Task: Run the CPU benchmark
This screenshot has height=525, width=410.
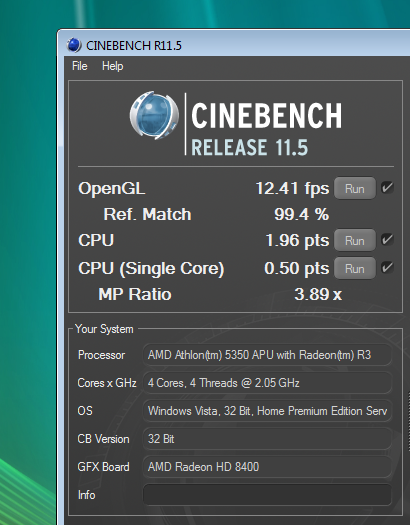Action: click(355, 240)
